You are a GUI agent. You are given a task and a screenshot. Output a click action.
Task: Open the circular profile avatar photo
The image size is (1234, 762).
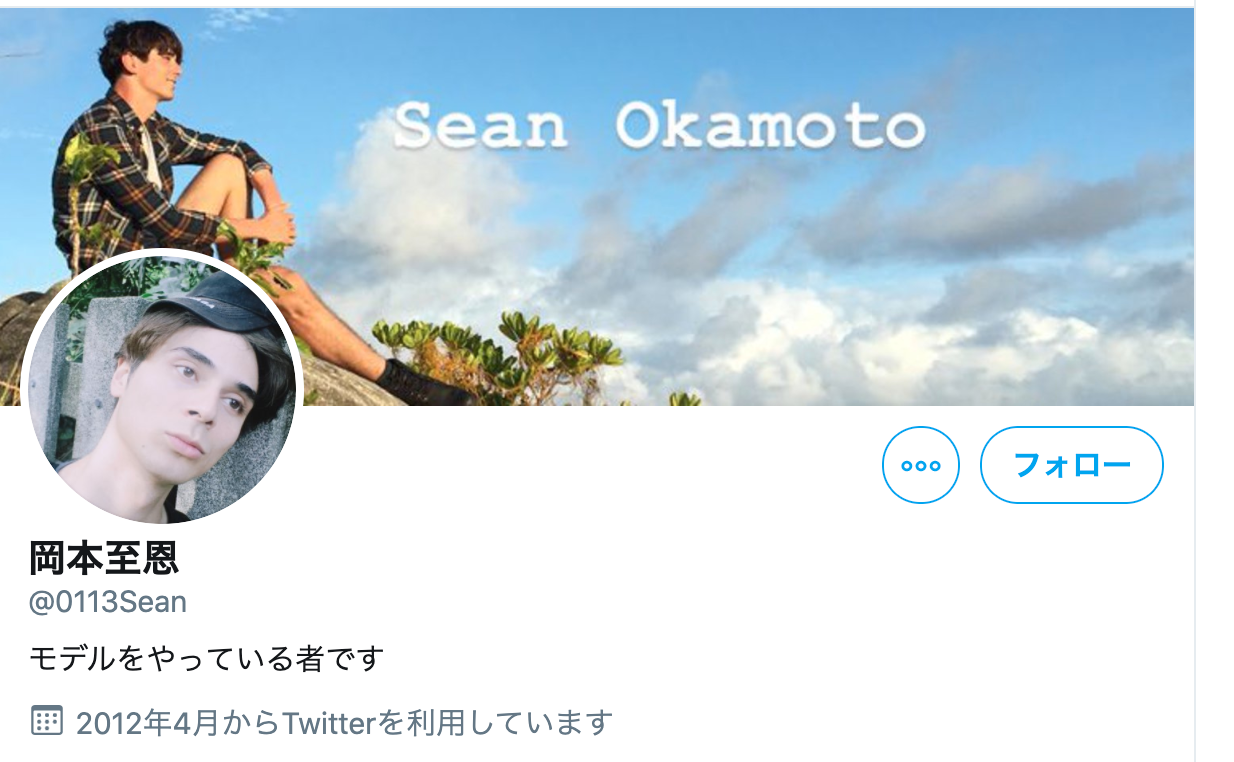(162, 387)
